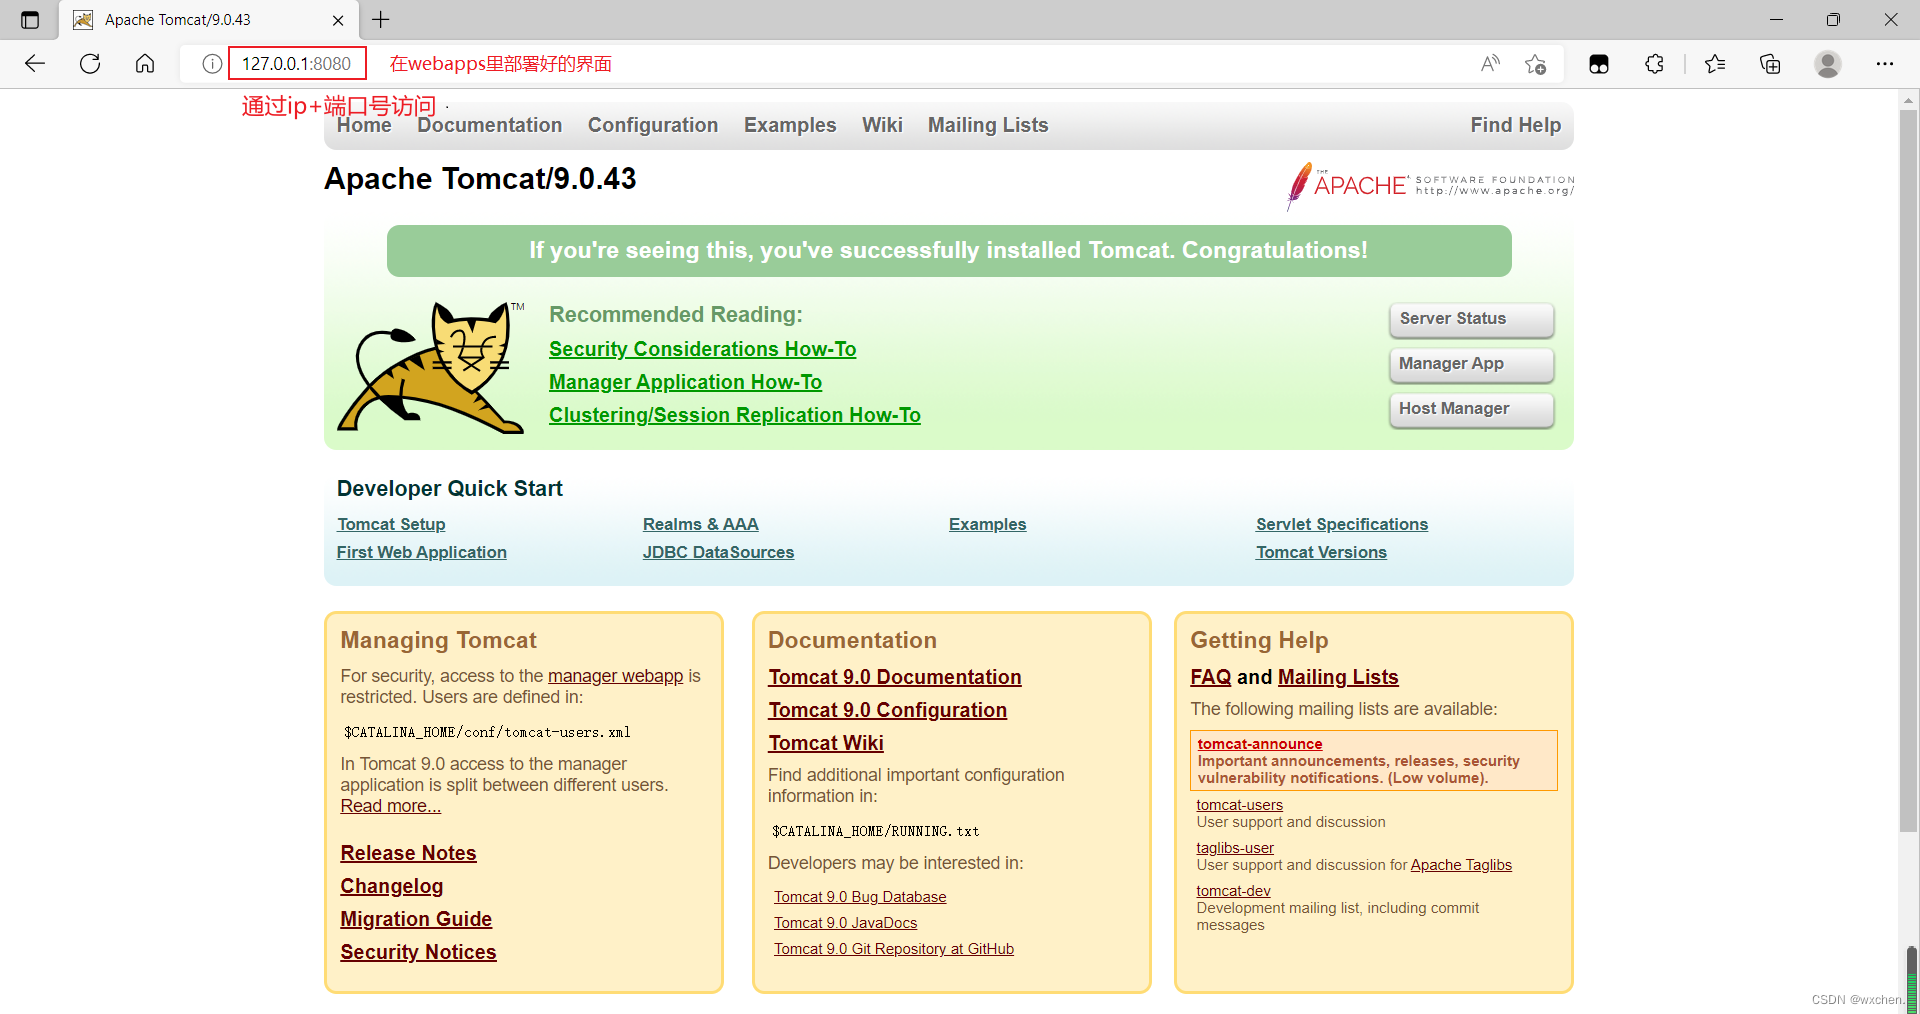The height and width of the screenshot is (1014, 1920).
Task: Open Tomcat 9.0 Documentation link
Action: [x=894, y=677]
